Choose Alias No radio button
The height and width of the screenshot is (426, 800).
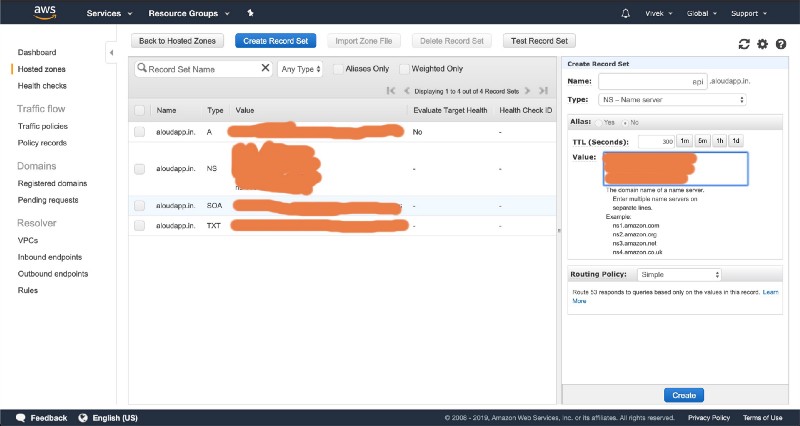click(625, 123)
